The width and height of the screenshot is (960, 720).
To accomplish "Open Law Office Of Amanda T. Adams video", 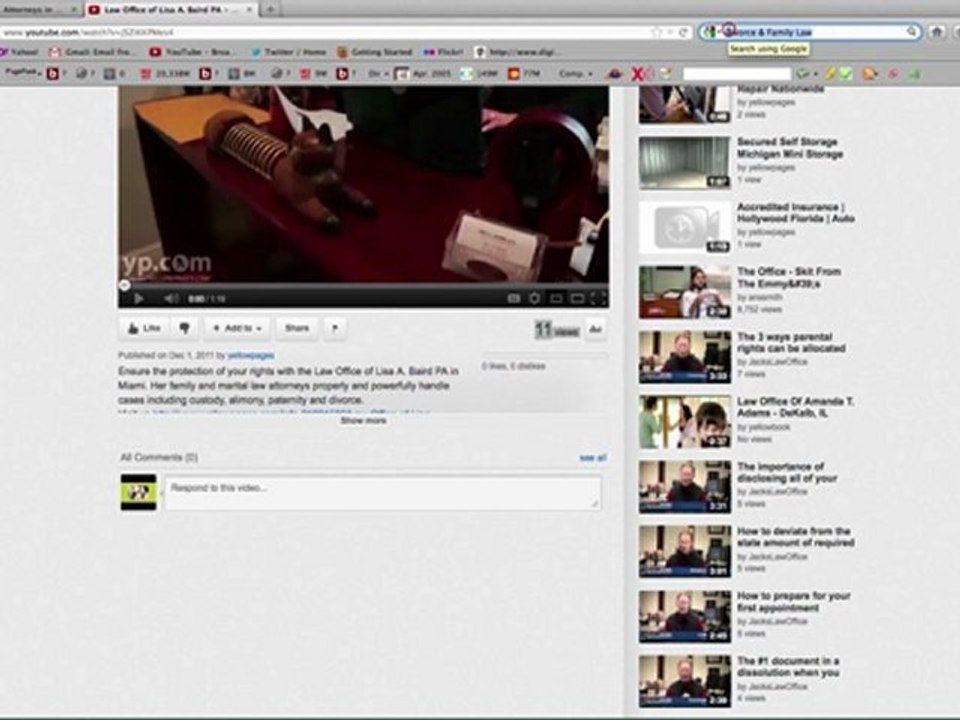I will pyautogui.click(x=795, y=407).
